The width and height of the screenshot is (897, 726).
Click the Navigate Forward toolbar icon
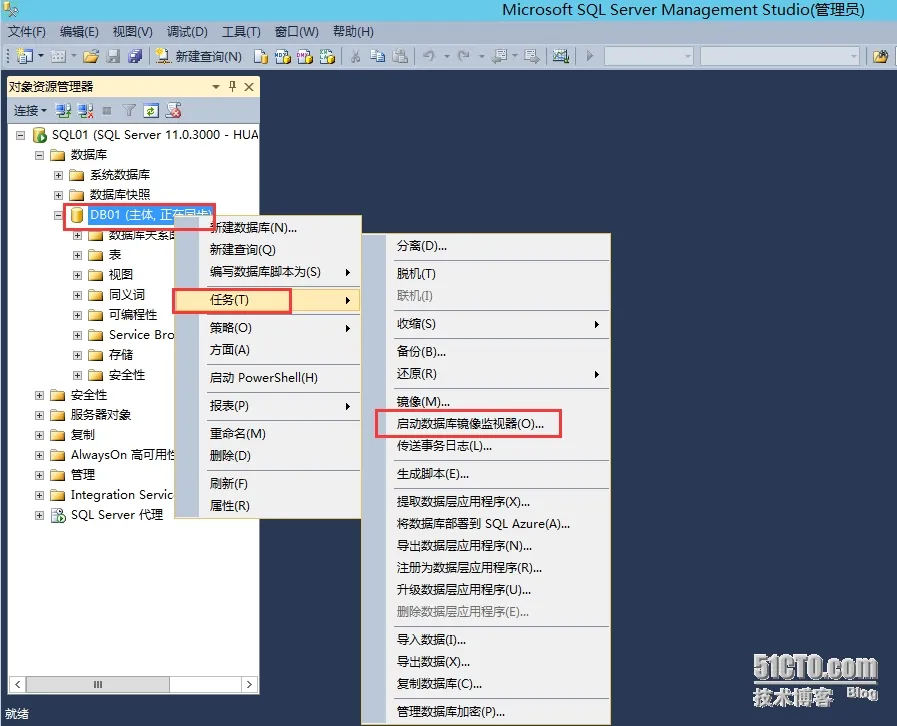click(531, 56)
